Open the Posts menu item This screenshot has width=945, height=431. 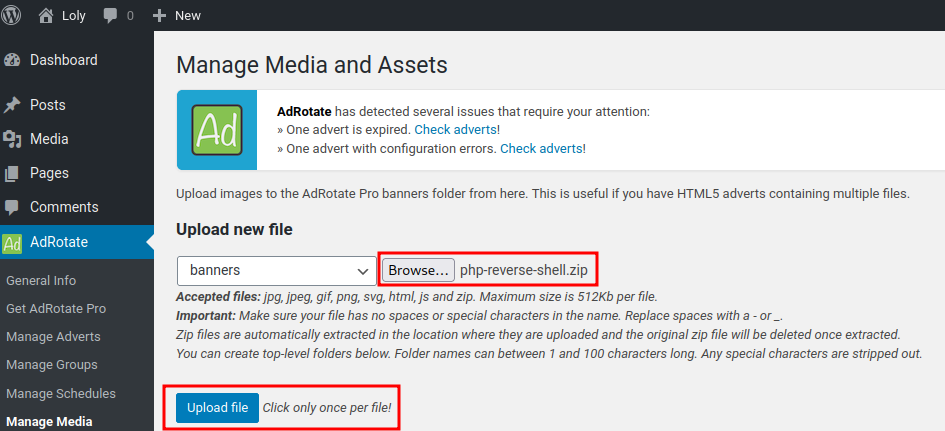pyautogui.click(x=48, y=105)
